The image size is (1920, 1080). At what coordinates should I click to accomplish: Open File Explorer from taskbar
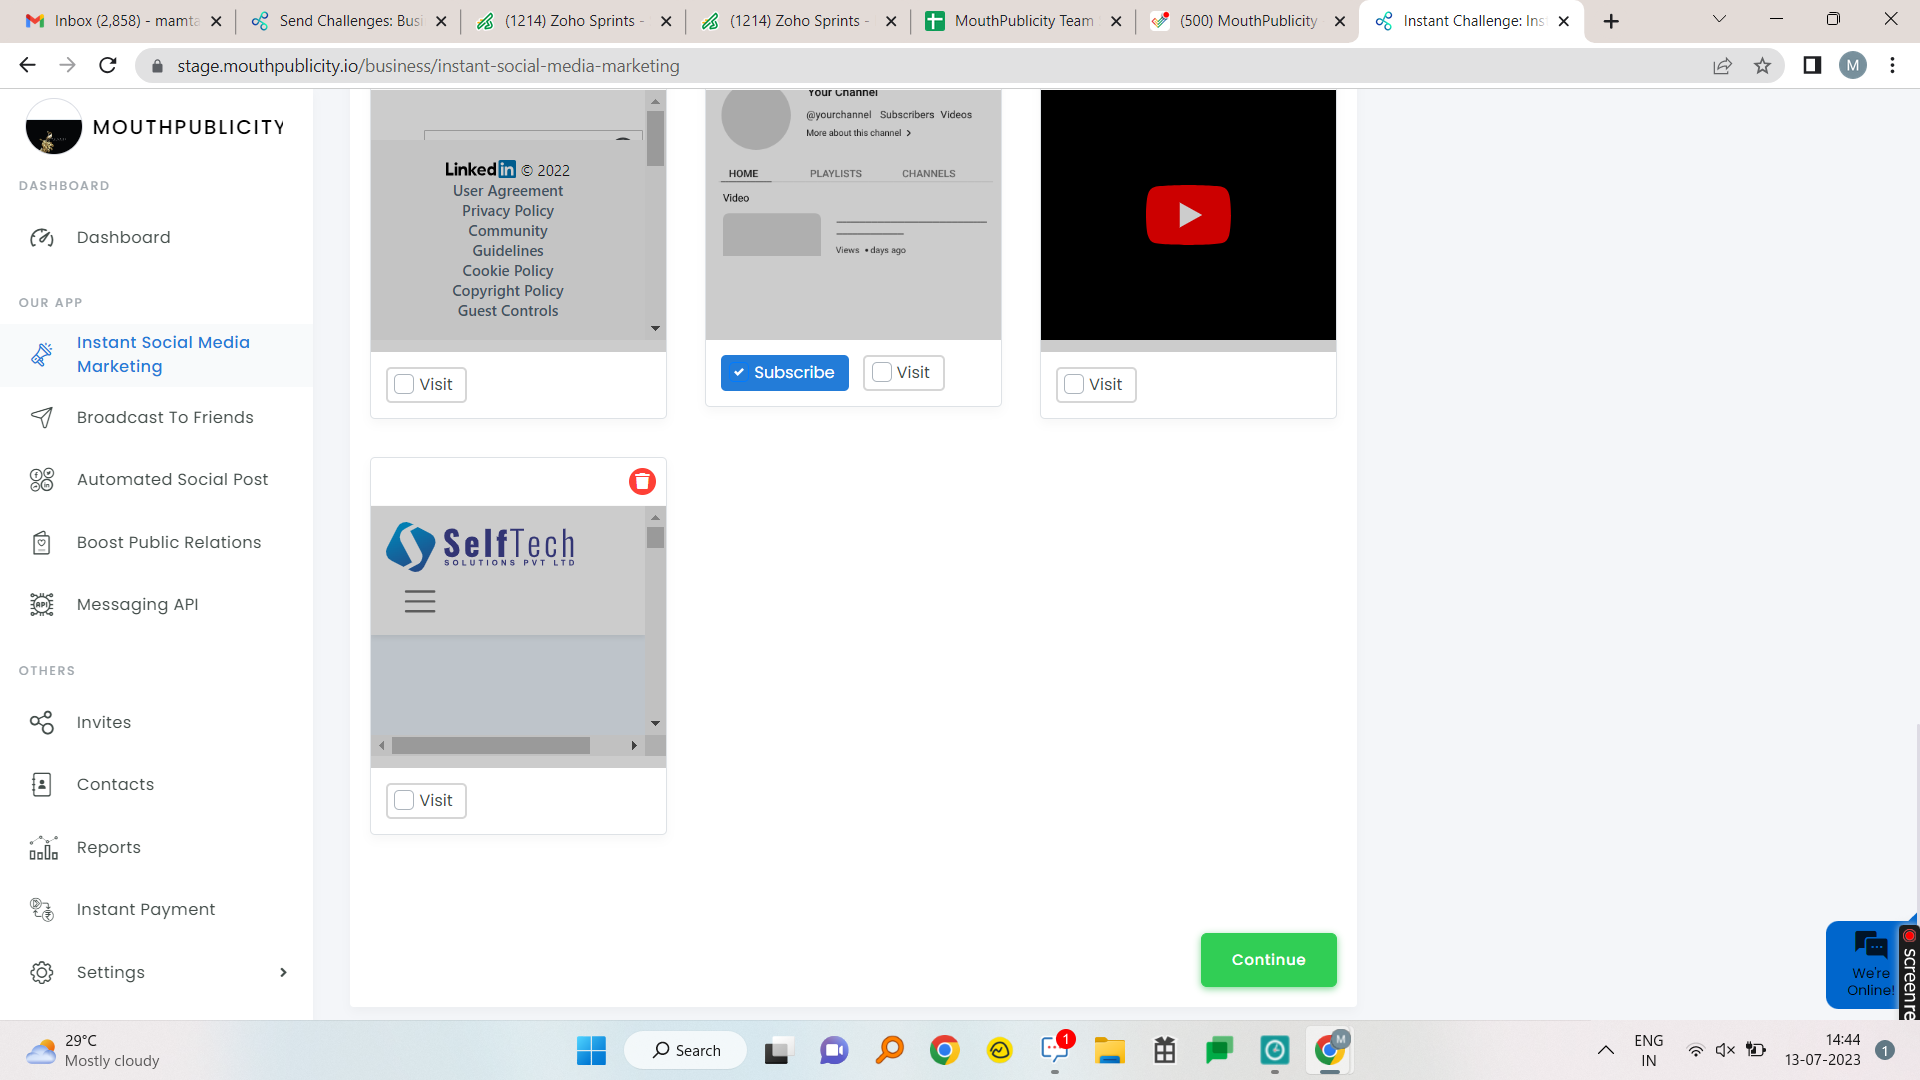[x=1109, y=1050]
